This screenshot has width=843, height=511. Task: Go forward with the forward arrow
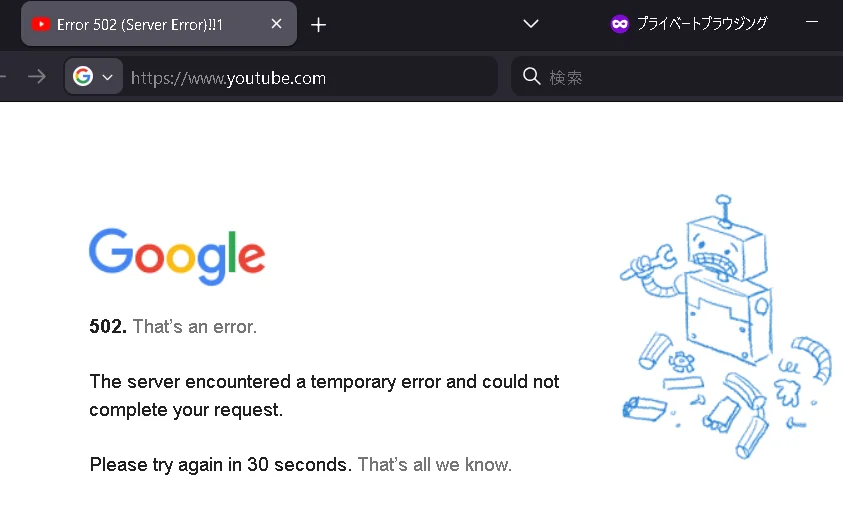coord(37,77)
